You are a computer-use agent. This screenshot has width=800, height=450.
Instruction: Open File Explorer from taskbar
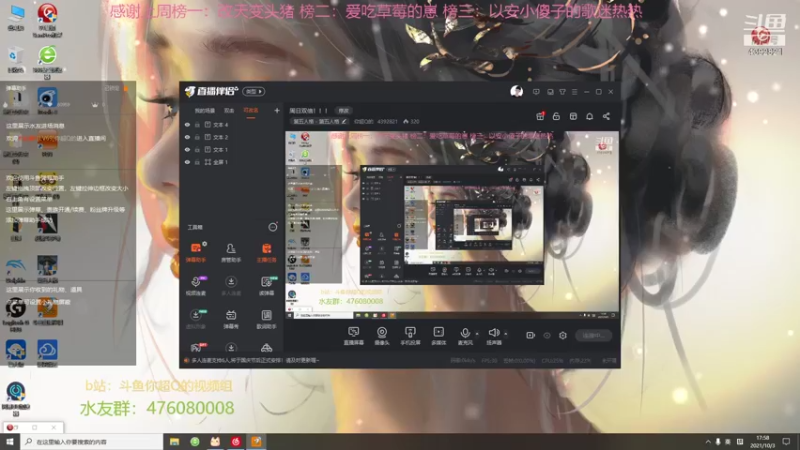click(x=174, y=442)
